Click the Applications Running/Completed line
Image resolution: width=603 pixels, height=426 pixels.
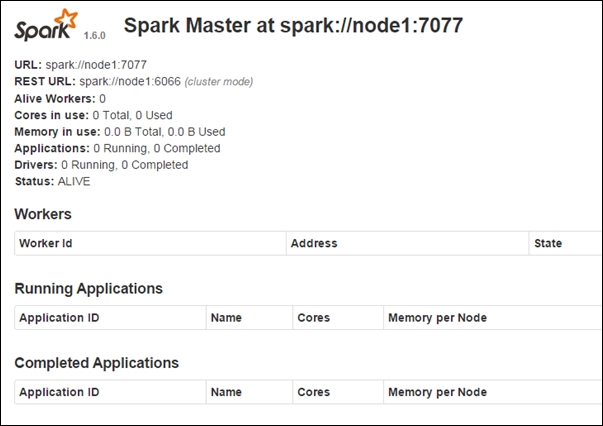117,148
